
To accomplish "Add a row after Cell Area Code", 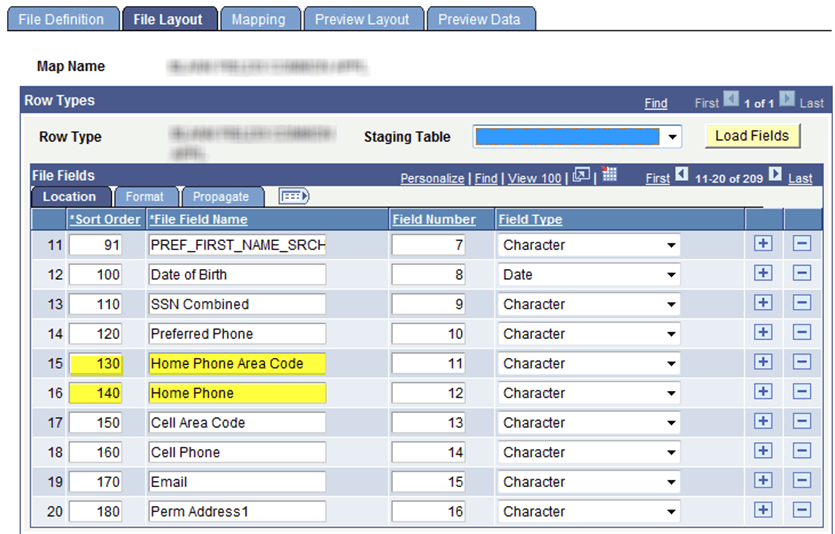I will 763,422.
